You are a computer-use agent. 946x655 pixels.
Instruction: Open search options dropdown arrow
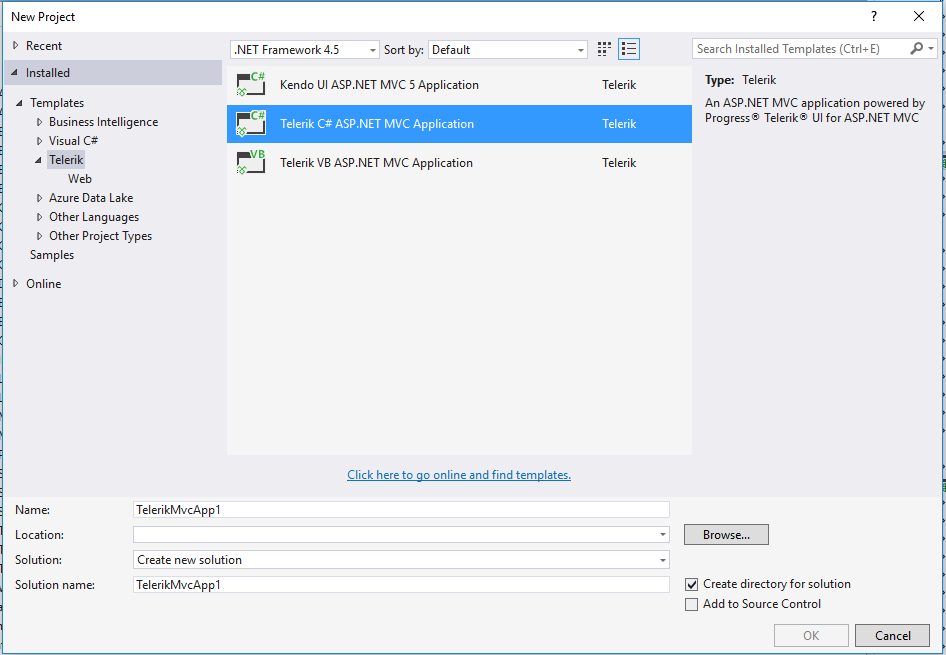pos(931,48)
